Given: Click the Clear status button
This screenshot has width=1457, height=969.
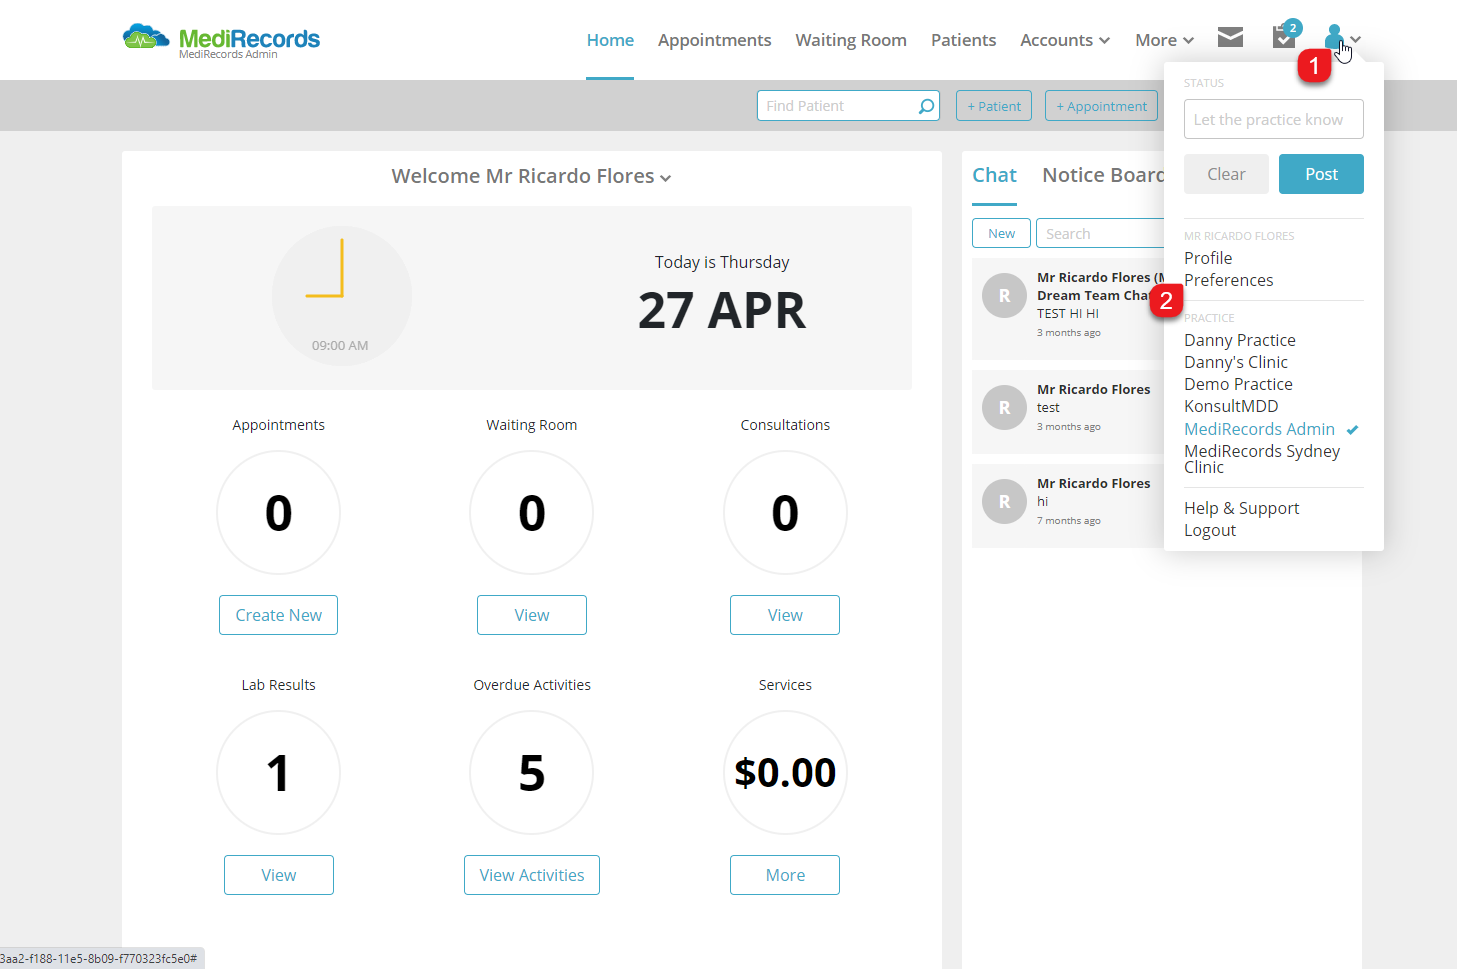Looking at the screenshot, I should 1226,174.
